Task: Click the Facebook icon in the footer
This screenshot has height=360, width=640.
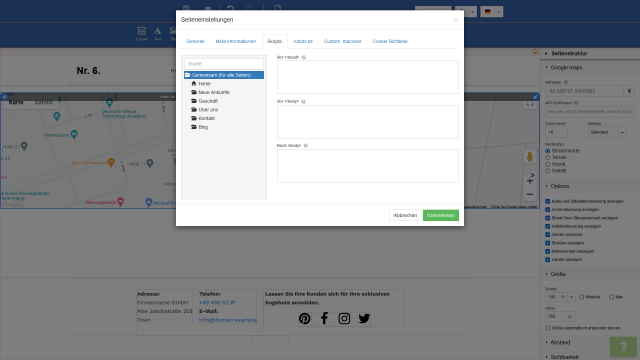Action: click(324, 318)
